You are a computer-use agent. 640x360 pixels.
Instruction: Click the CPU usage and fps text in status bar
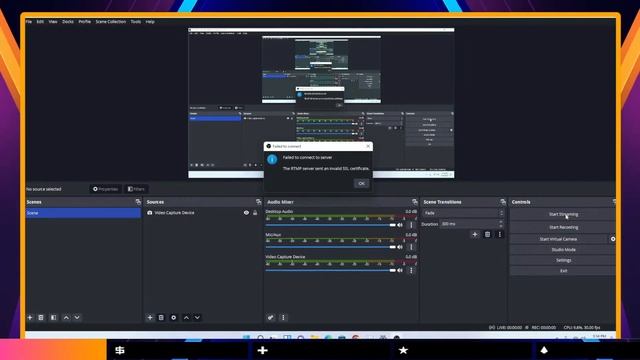(582, 327)
